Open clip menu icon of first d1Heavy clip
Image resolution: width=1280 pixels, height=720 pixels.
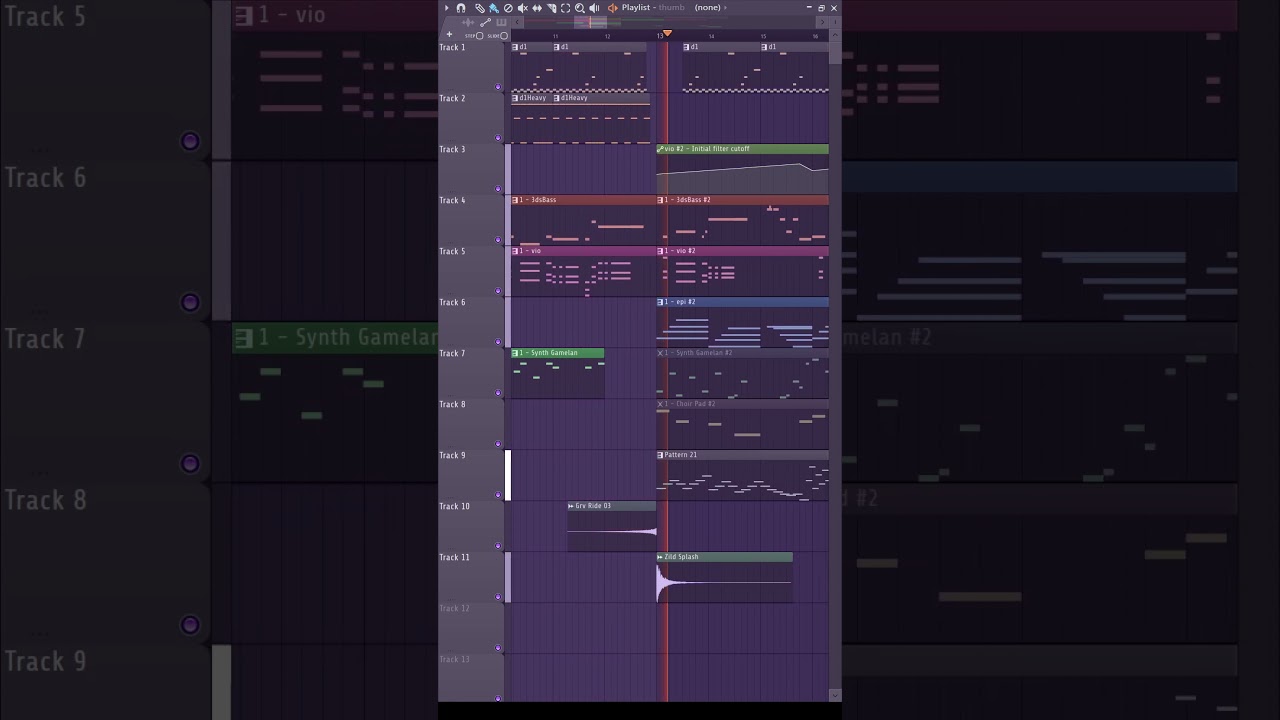515,98
